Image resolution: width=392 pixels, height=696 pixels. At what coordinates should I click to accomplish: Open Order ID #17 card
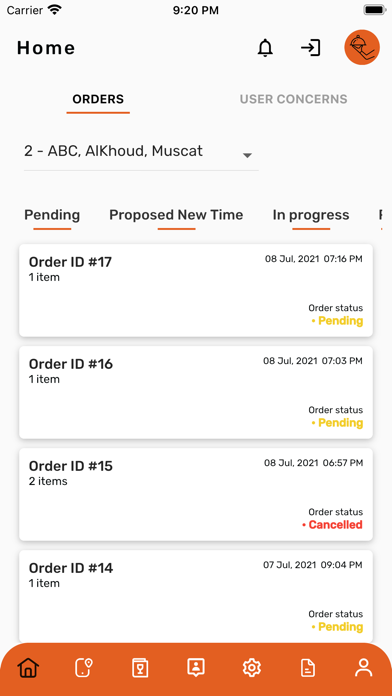[x=196, y=290]
